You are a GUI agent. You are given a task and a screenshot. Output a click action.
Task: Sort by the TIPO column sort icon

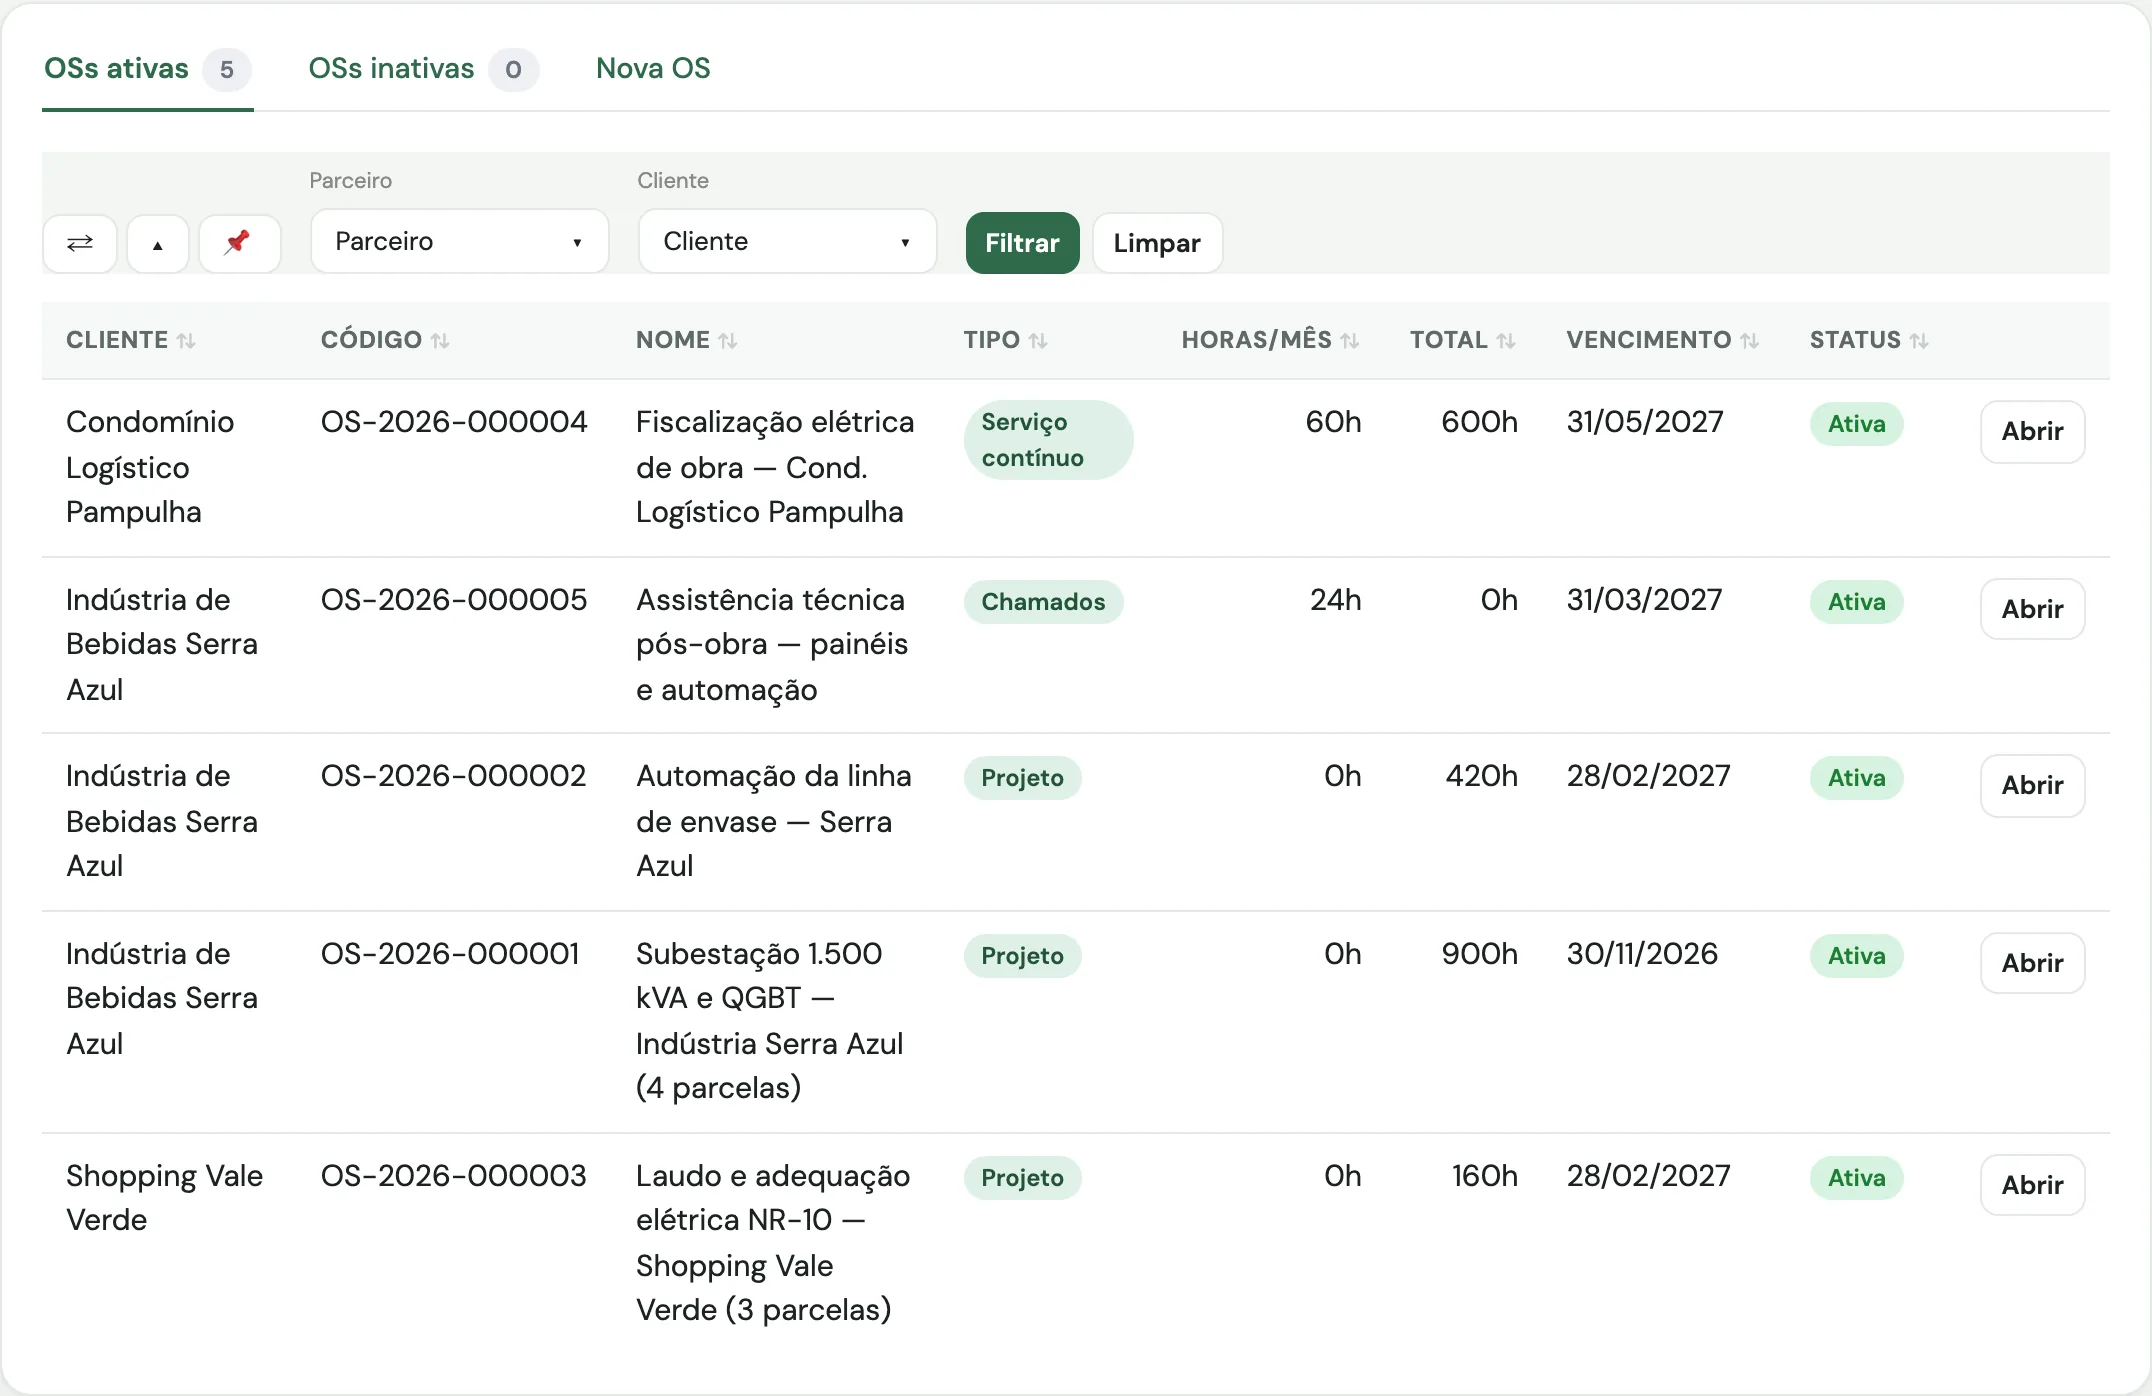pos(1038,341)
